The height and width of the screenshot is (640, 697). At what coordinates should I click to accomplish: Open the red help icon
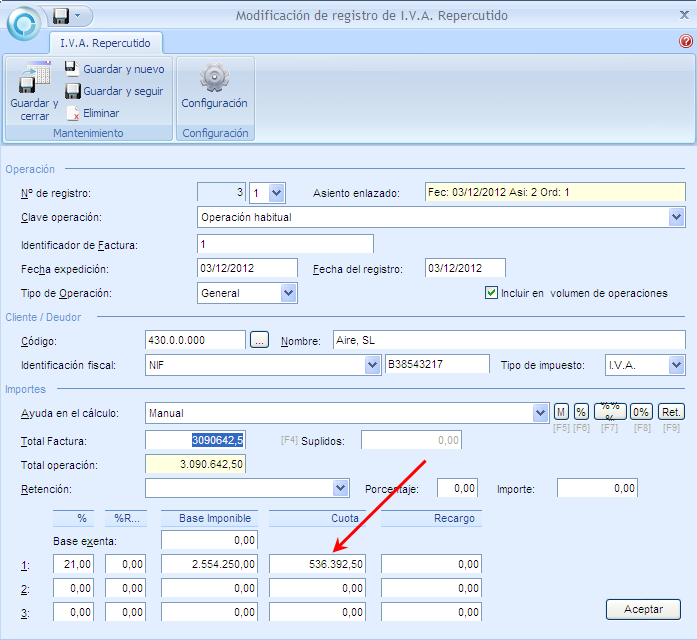point(686,42)
